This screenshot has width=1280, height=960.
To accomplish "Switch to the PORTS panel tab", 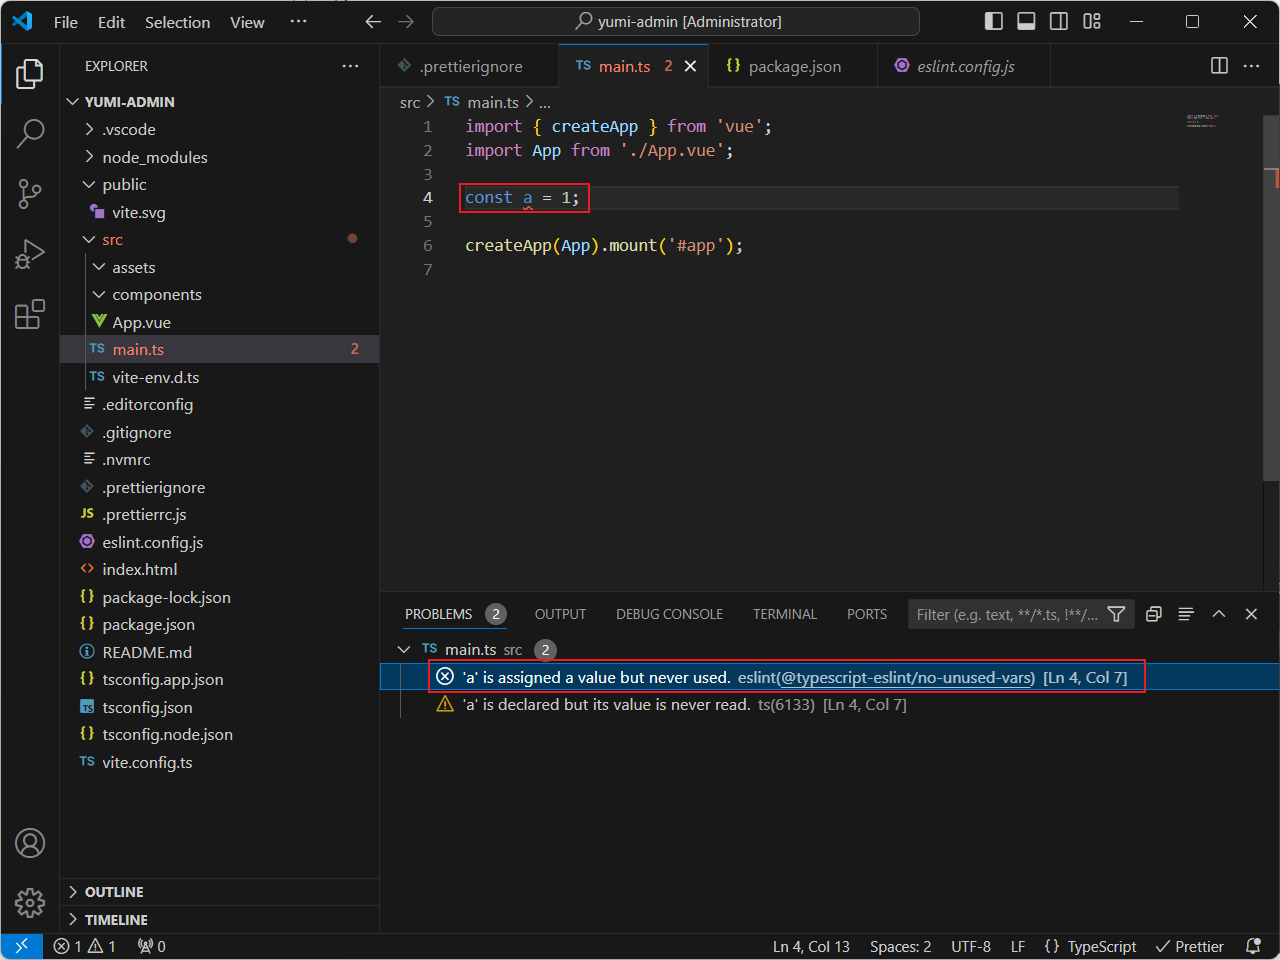I will (x=867, y=614).
